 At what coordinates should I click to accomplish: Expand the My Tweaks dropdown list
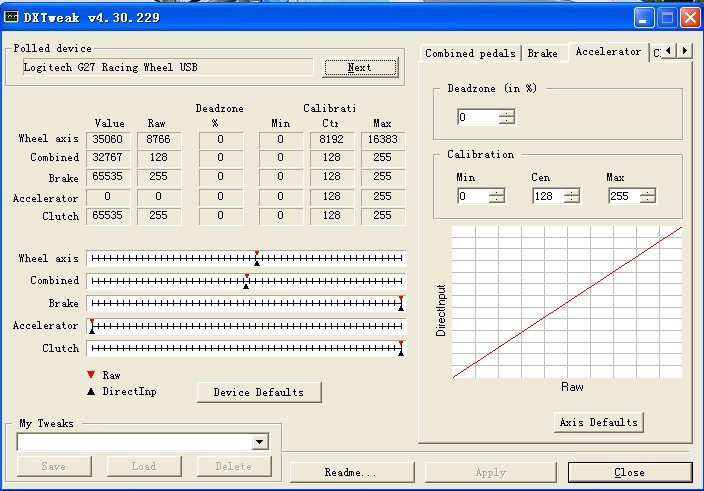pos(260,442)
